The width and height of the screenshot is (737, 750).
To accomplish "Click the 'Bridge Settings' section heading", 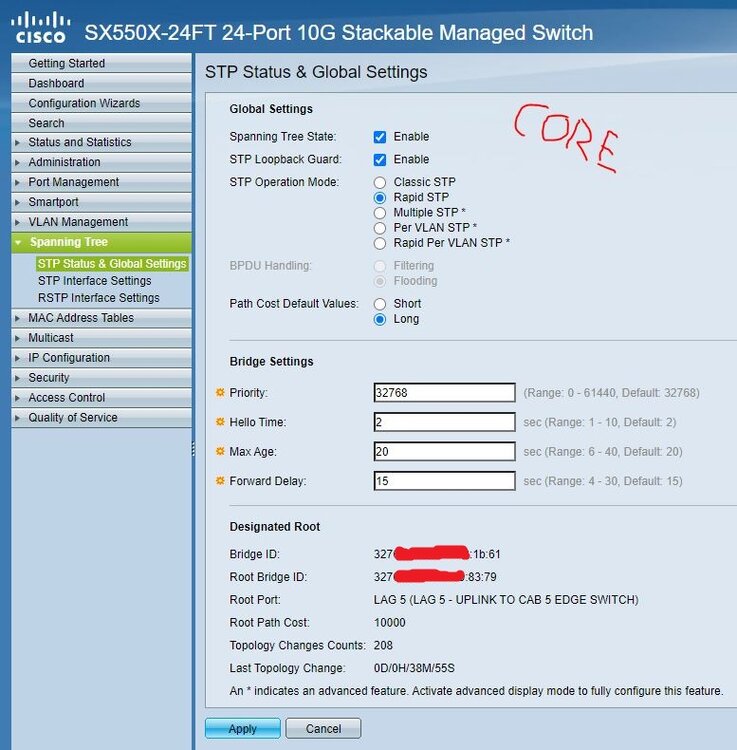I will point(271,362).
